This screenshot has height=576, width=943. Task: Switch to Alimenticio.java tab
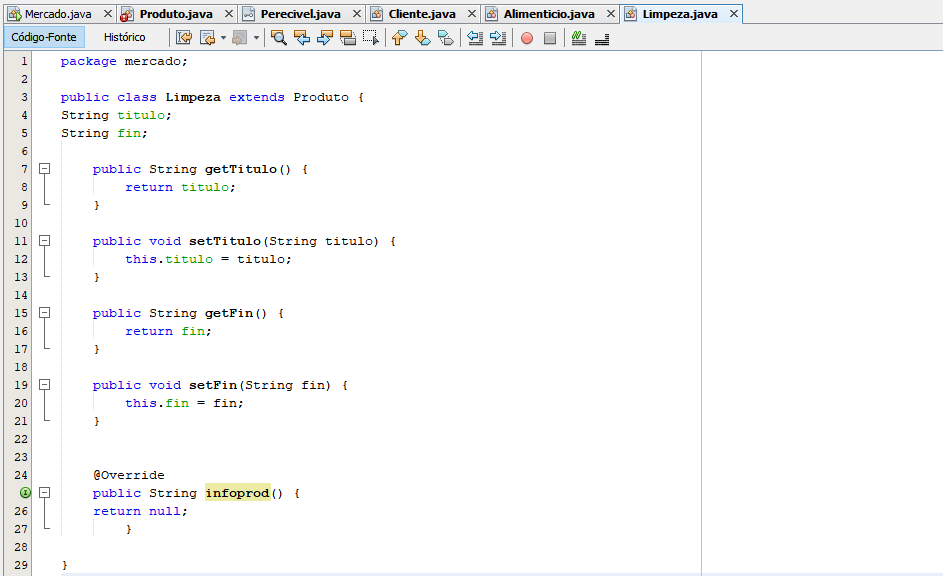click(x=549, y=14)
